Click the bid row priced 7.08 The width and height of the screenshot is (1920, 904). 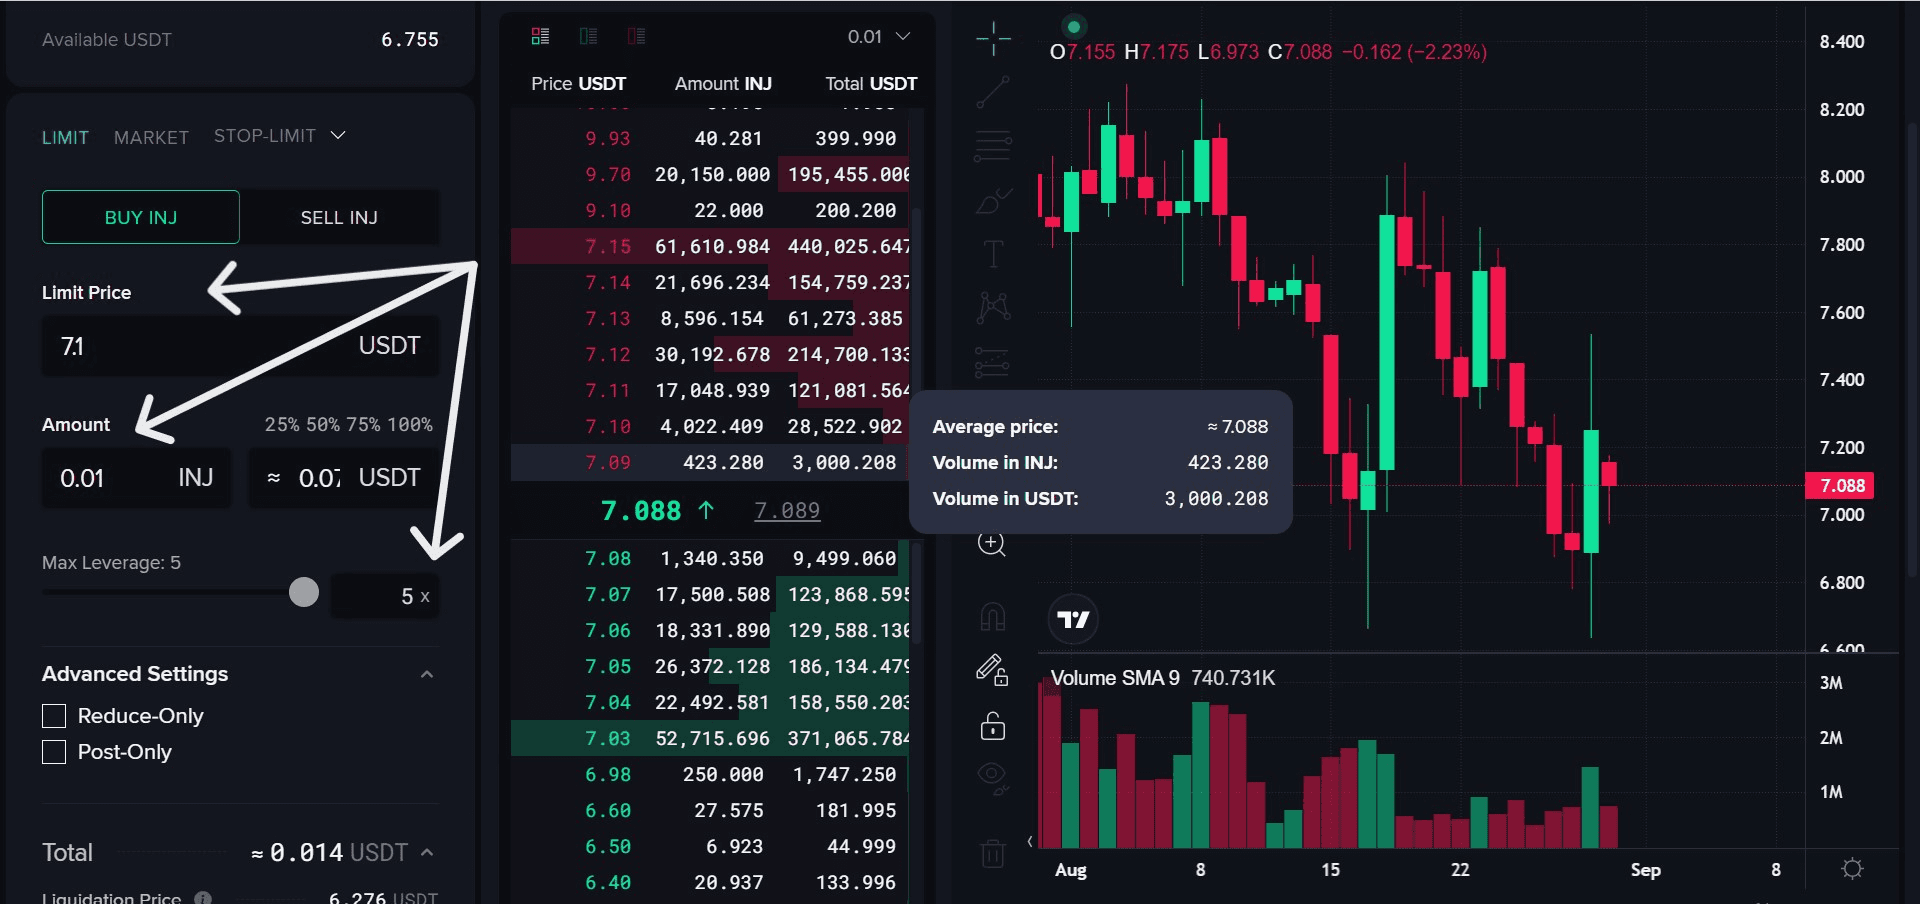click(712, 558)
